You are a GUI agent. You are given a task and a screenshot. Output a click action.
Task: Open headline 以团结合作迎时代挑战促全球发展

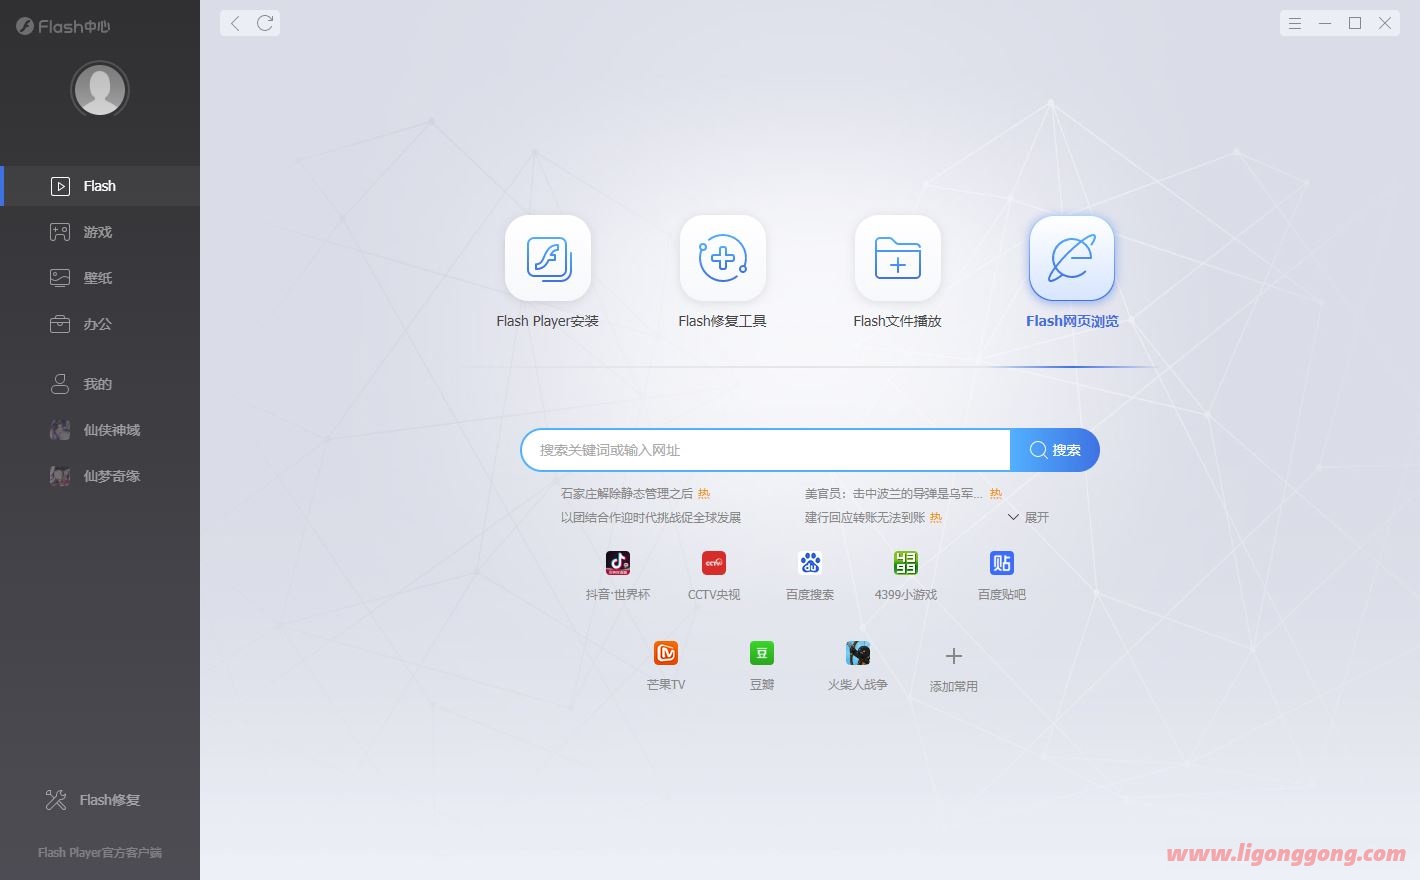tap(651, 517)
